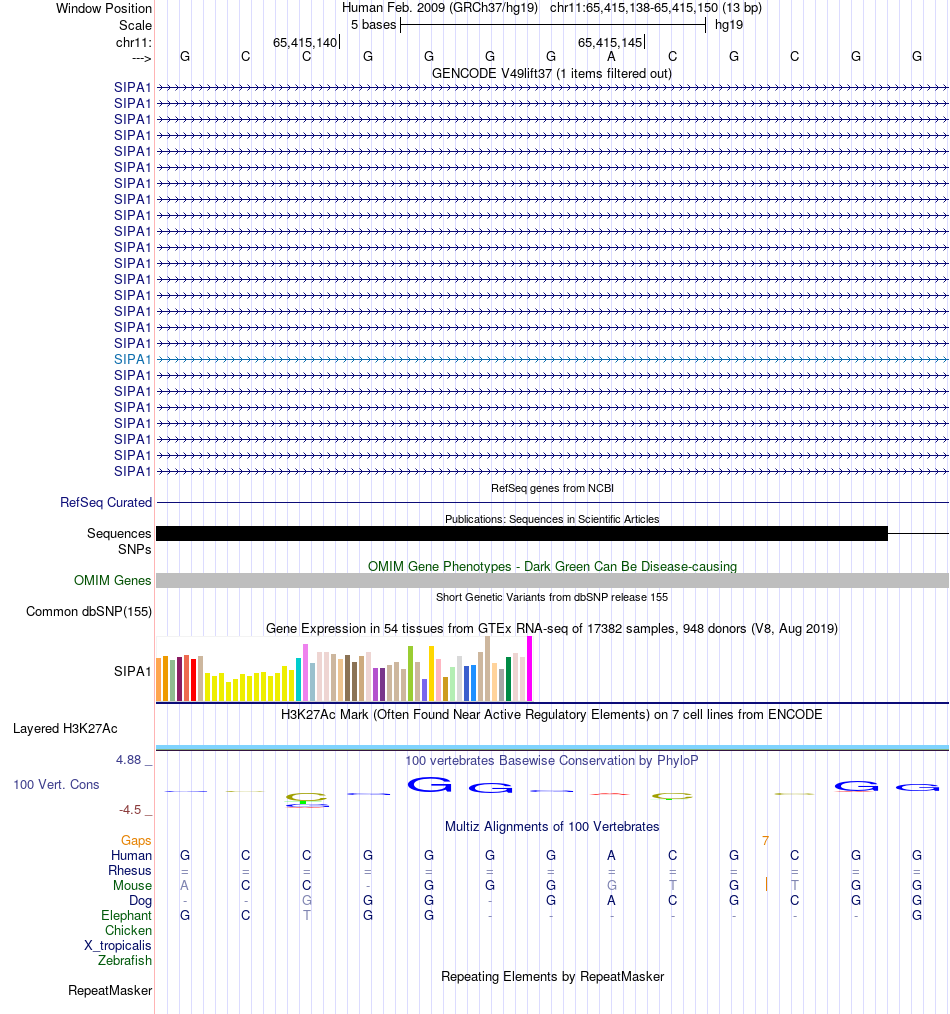Click the Window Position label

[x=103, y=8]
